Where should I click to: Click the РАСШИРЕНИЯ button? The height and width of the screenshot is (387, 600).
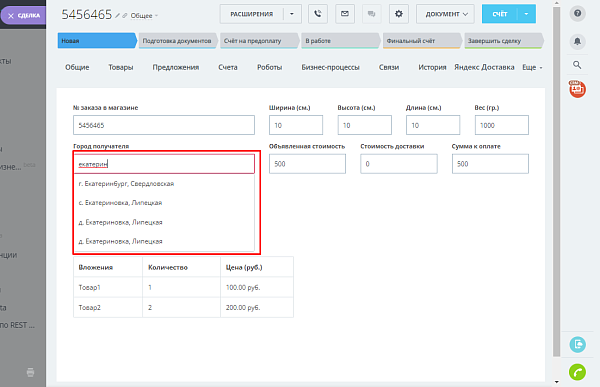(x=251, y=14)
